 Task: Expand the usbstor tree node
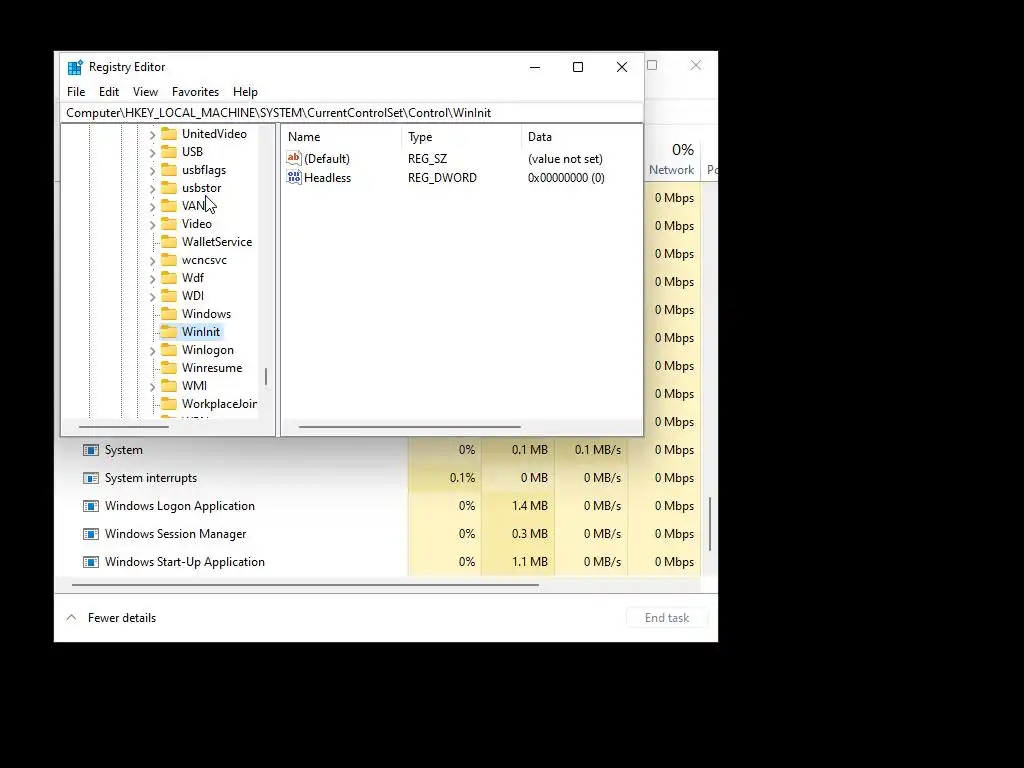pyautogui.click(x=152, y=189)
